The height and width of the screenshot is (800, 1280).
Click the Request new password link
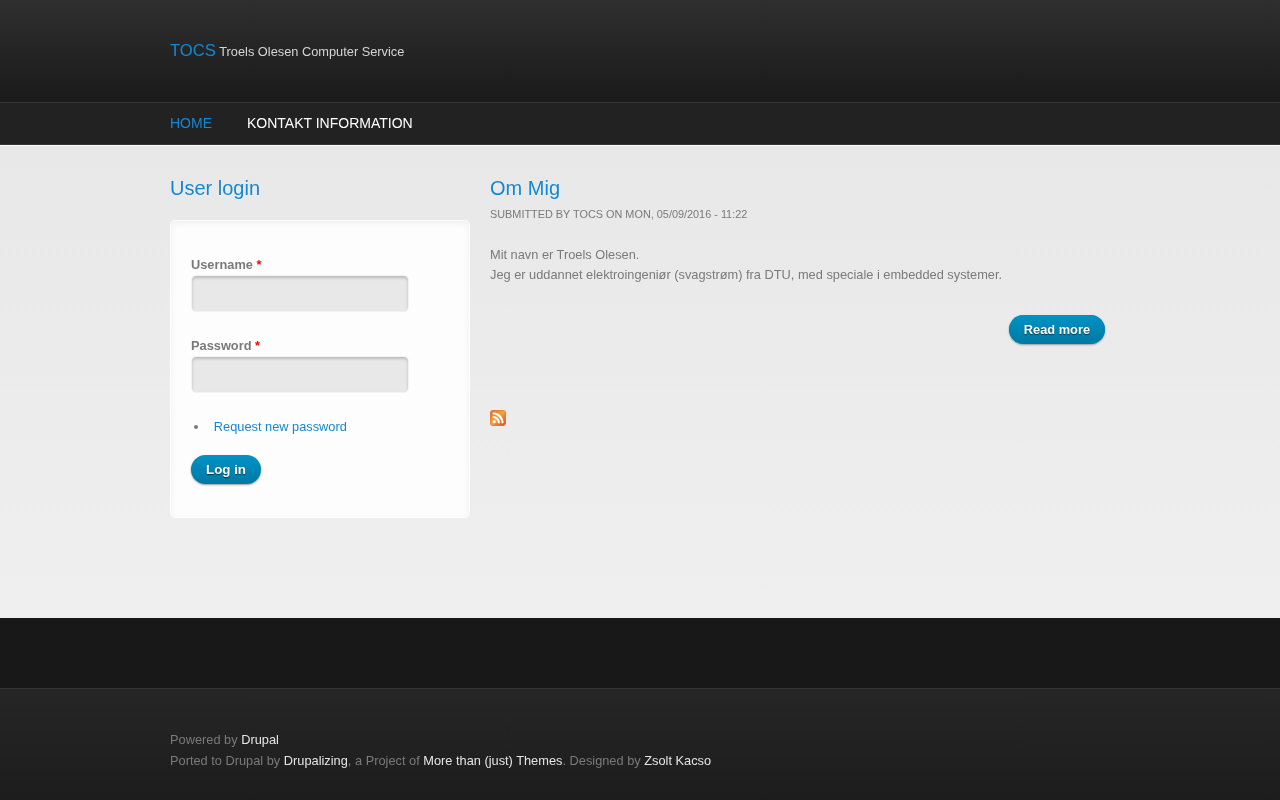[x=280, y=427]
